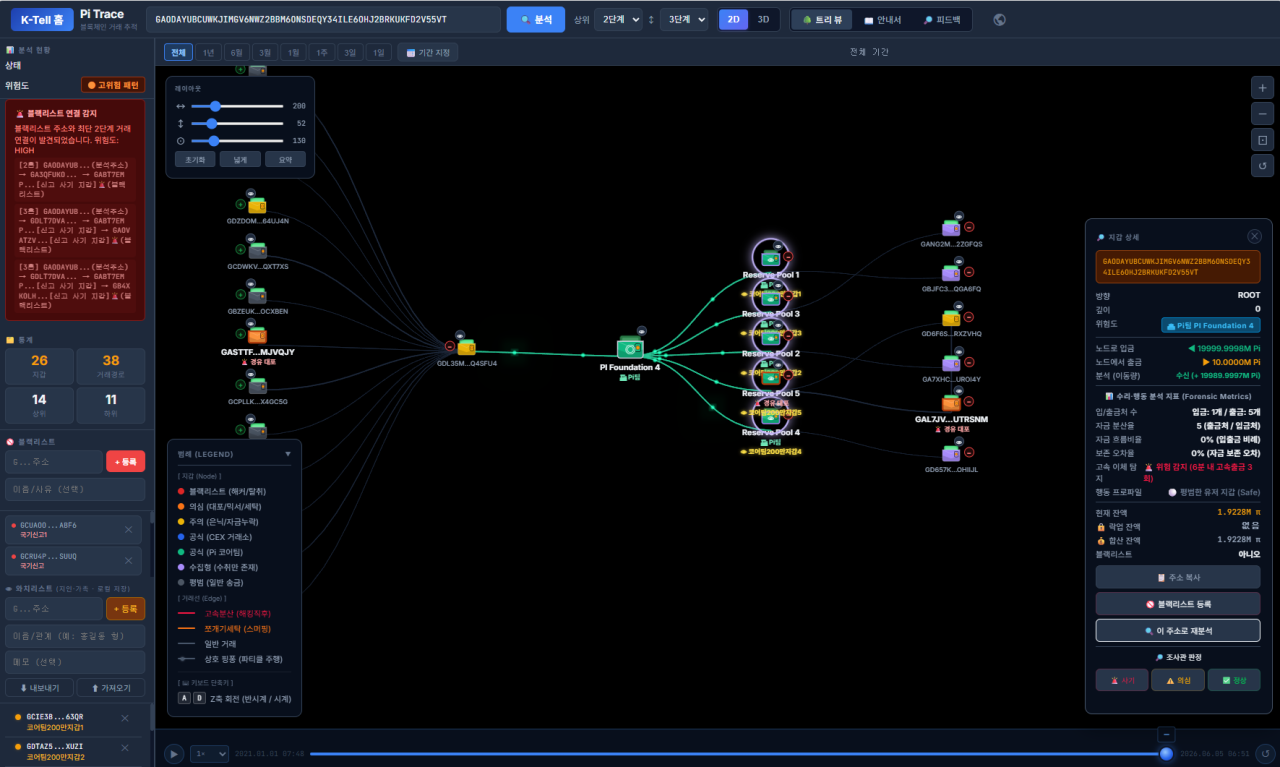Reset the graph view with rotate icon
The height and width of the screenshot is (767, 1280).
point(1262,166)
